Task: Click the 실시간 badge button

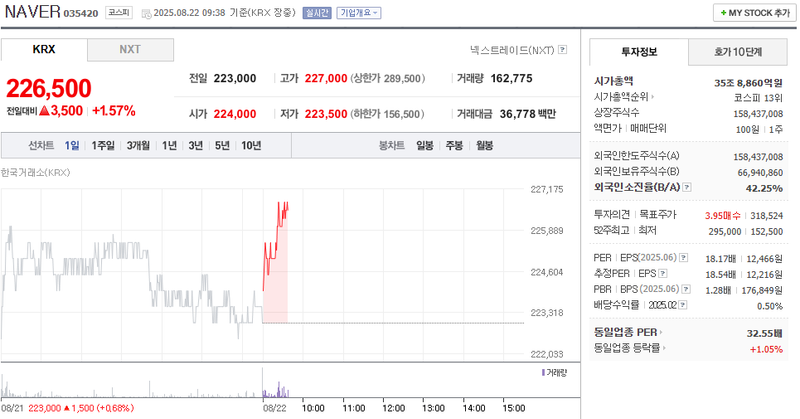Action: coord(317,13)
